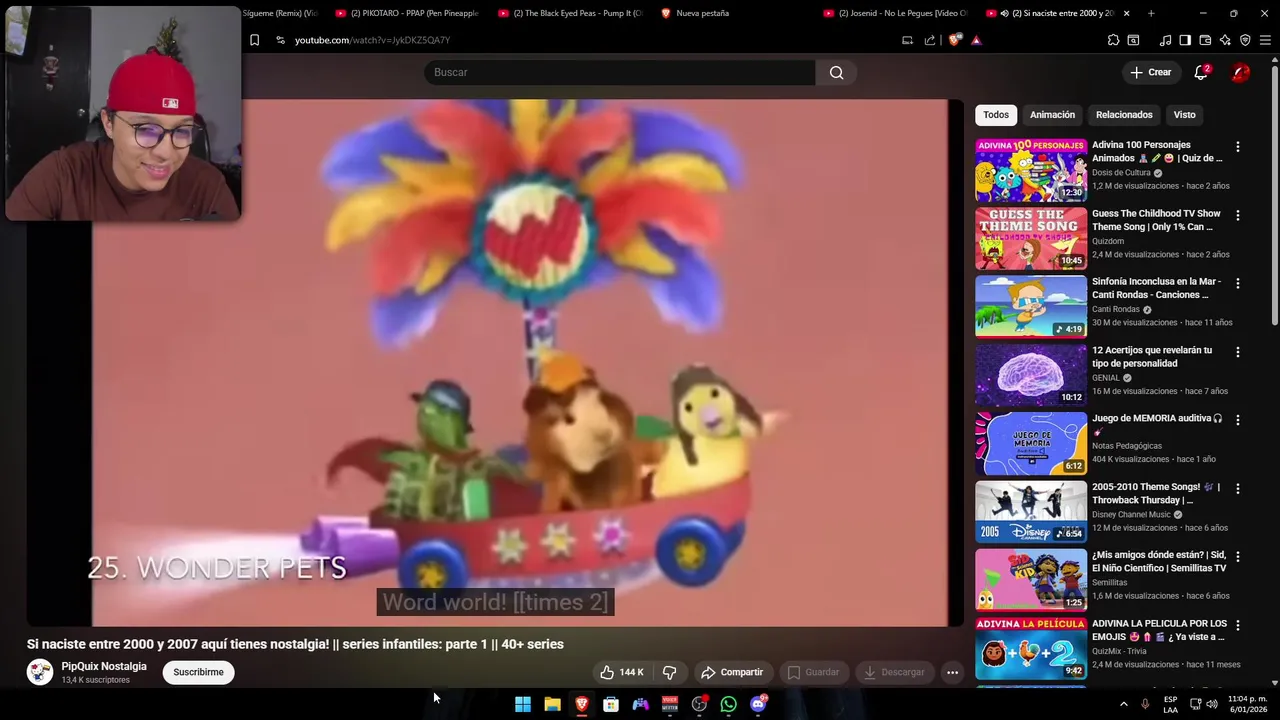Click the bookmark icon in address bar
Image resolution: width=1280 pixels, height=720 pixels.
(x=254, y=40)
